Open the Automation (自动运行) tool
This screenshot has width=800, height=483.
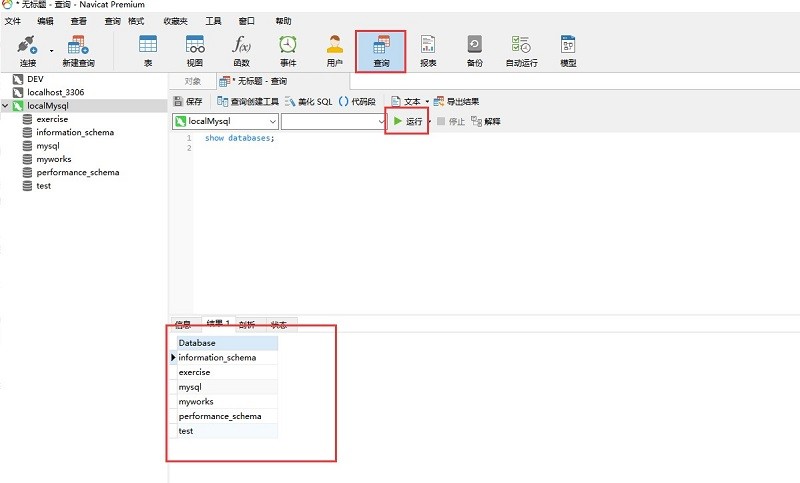click(521, 51)
